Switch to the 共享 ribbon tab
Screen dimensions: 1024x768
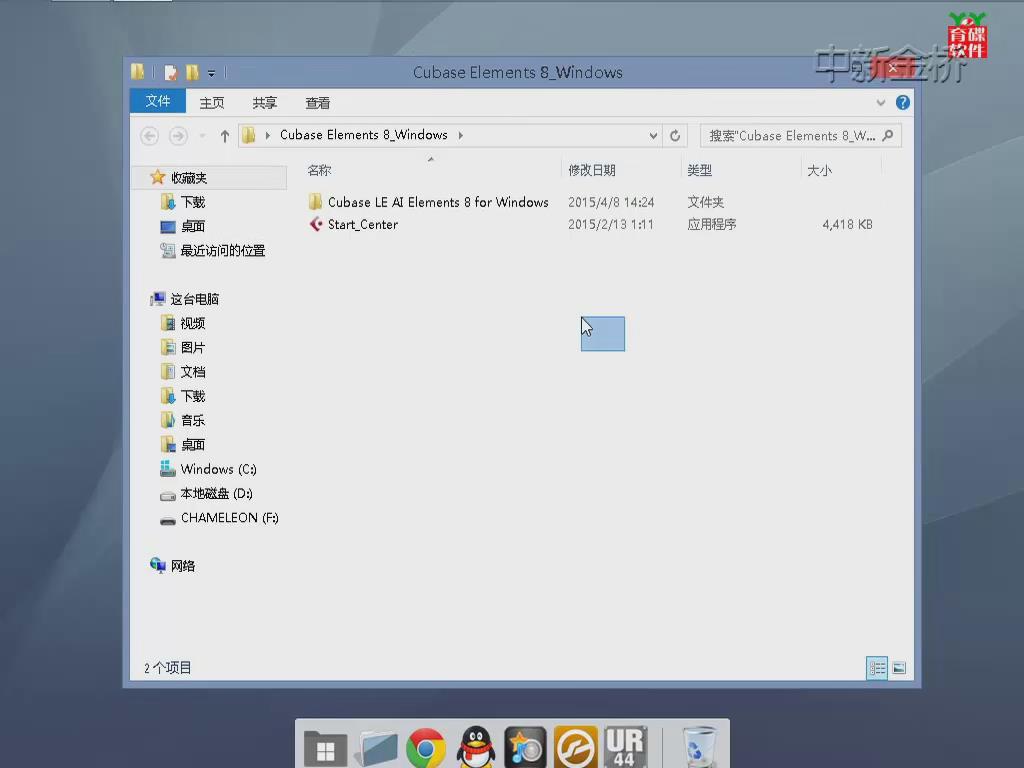coord(264,103)
